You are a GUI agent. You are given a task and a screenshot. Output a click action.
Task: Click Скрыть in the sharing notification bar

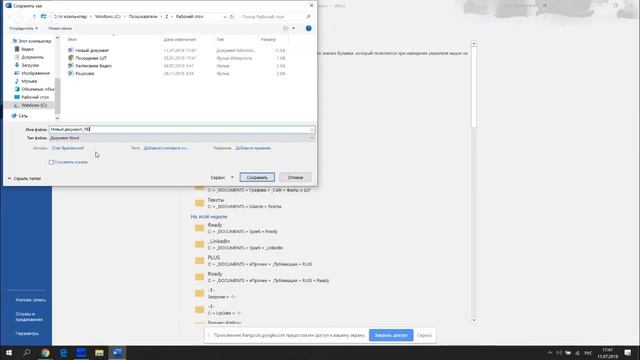click(424, 335)
